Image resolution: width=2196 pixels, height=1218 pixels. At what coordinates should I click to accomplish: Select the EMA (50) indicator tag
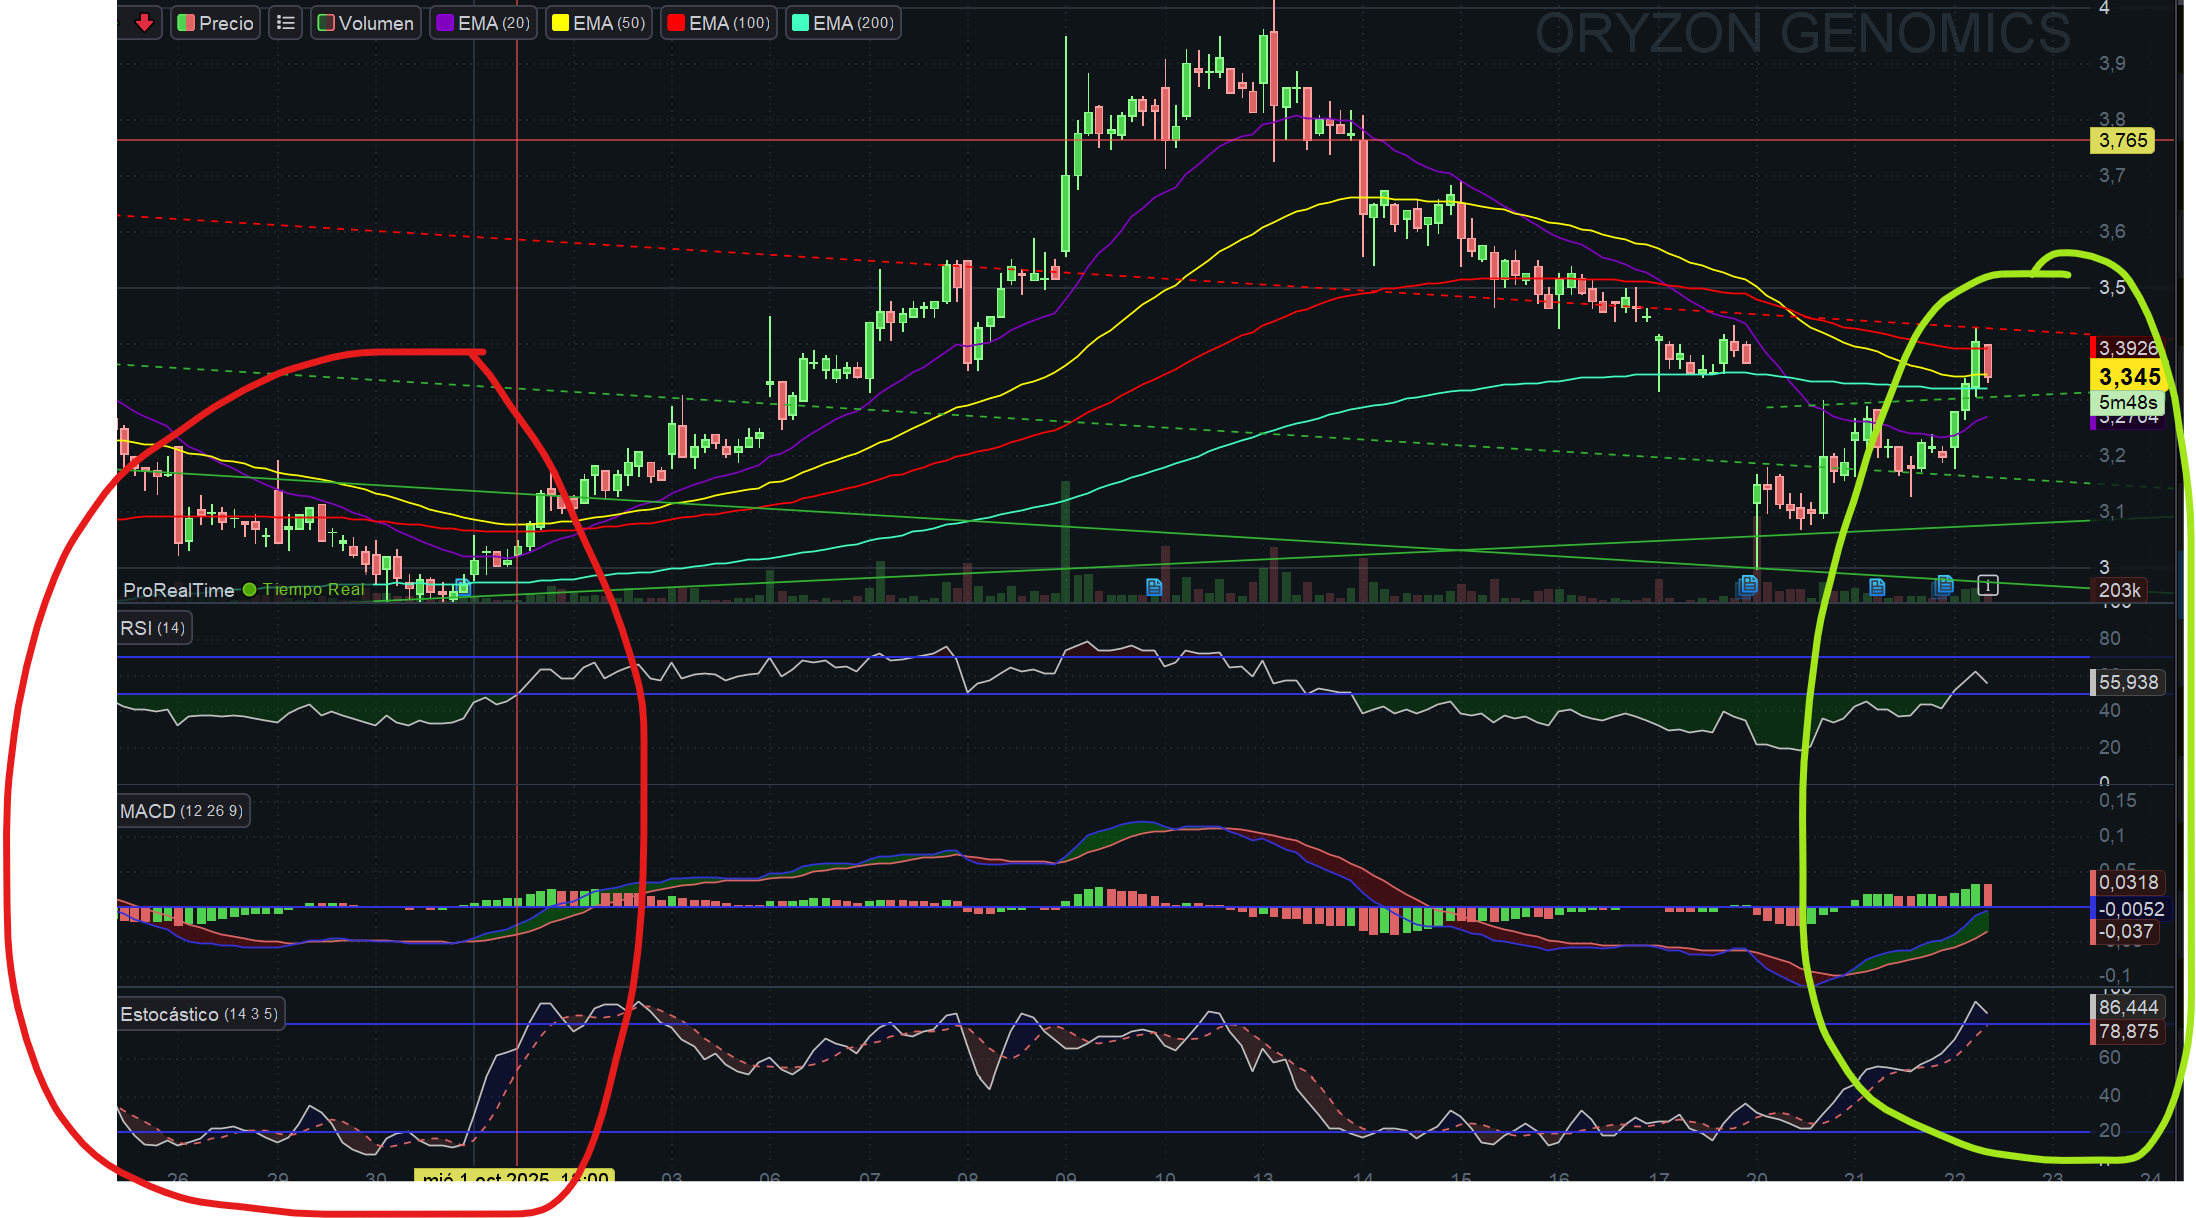[x=599, y=23]
